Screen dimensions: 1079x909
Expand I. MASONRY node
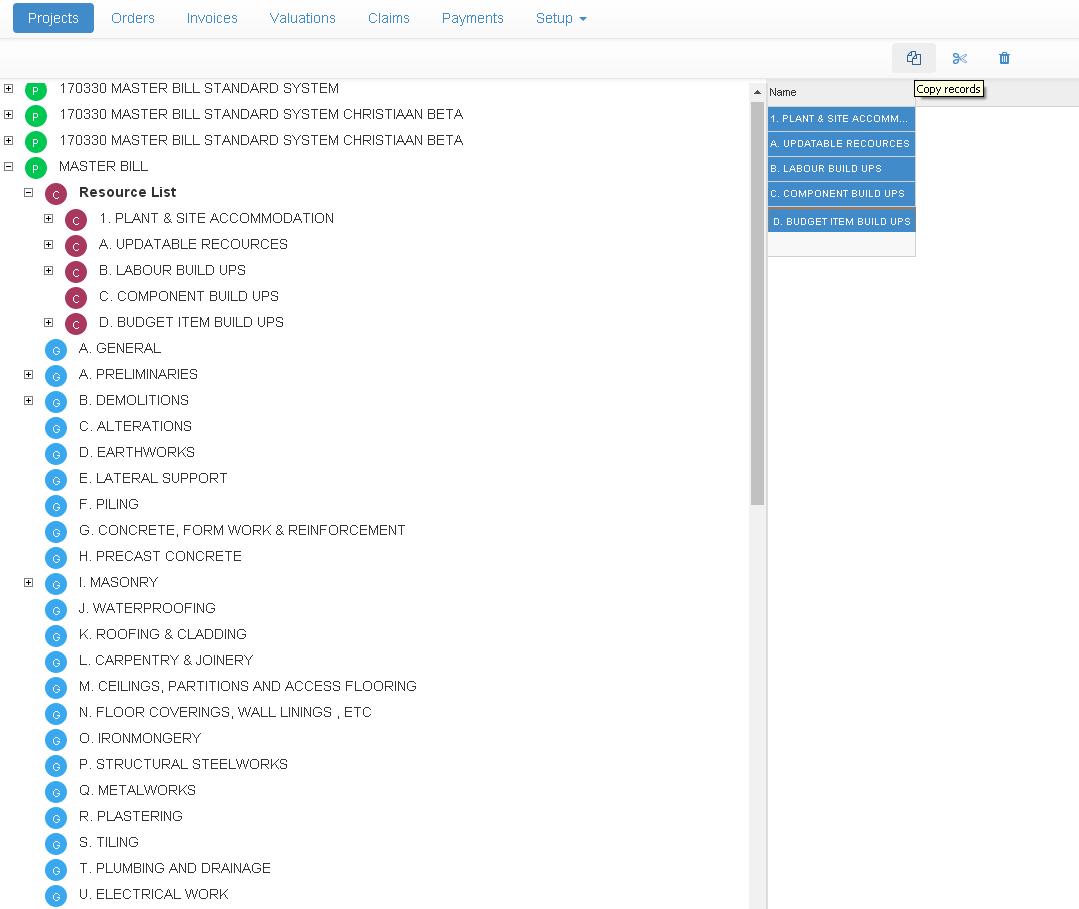pyautogui.click(x=28, y=582)
